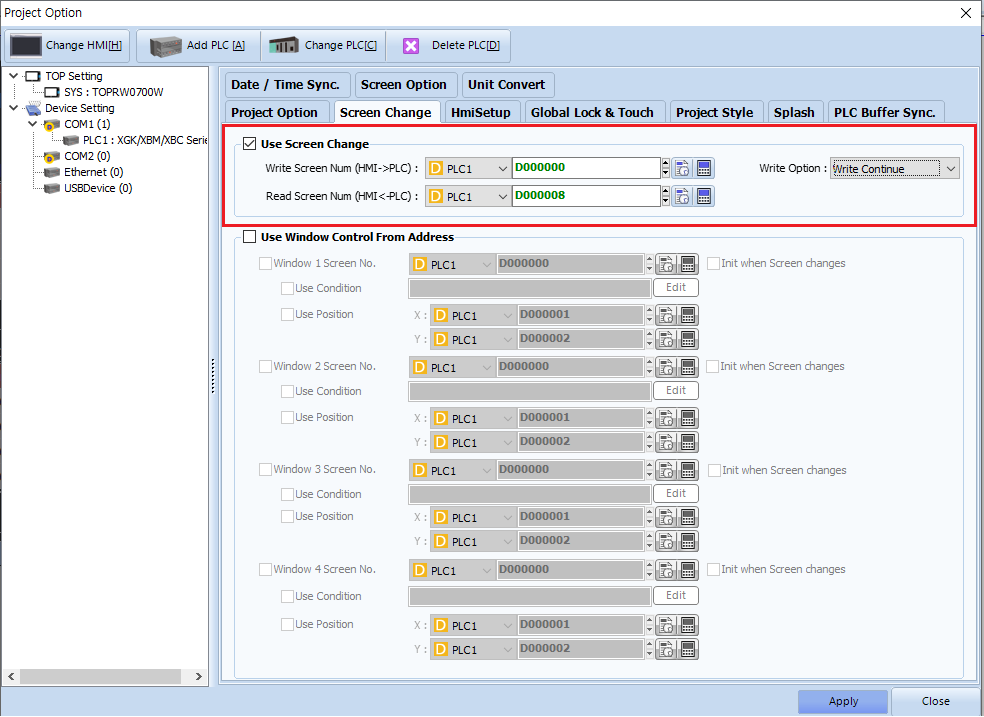The image size is (984, 717).
Task: Open PLC1 dropdown for Write Screen Num
Action: pos(468,169)
